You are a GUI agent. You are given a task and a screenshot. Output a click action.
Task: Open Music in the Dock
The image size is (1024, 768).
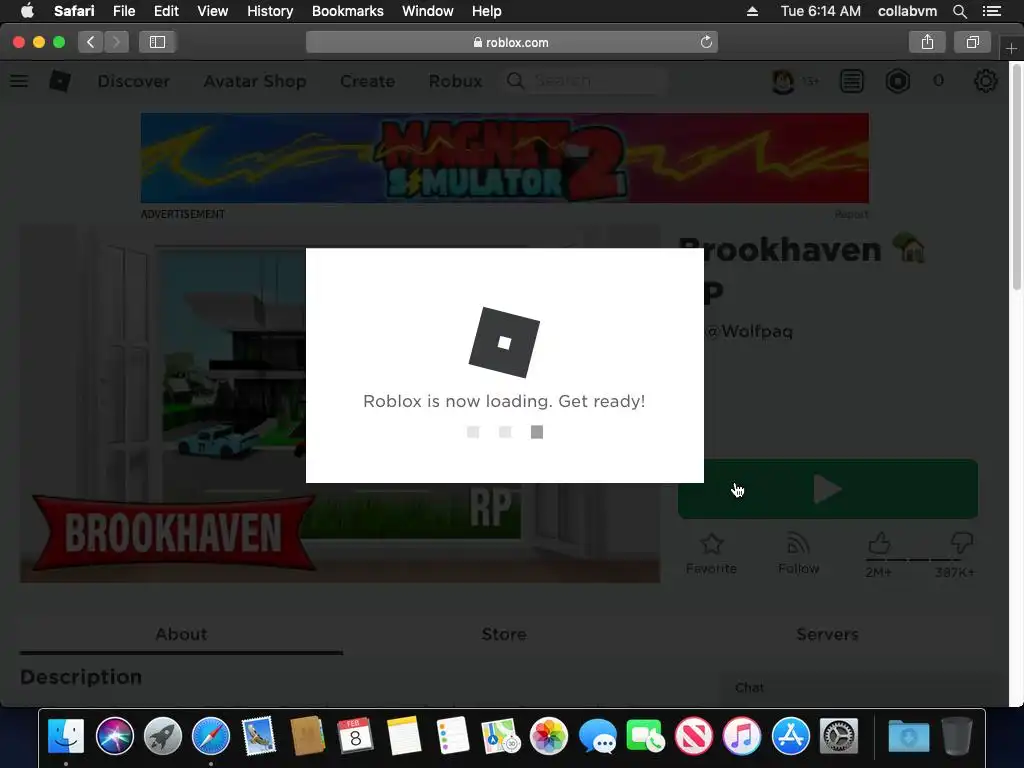click(742, 735)
